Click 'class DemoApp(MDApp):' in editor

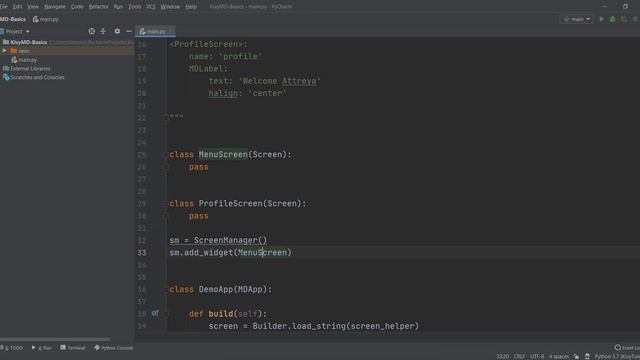tap(220, 289)
